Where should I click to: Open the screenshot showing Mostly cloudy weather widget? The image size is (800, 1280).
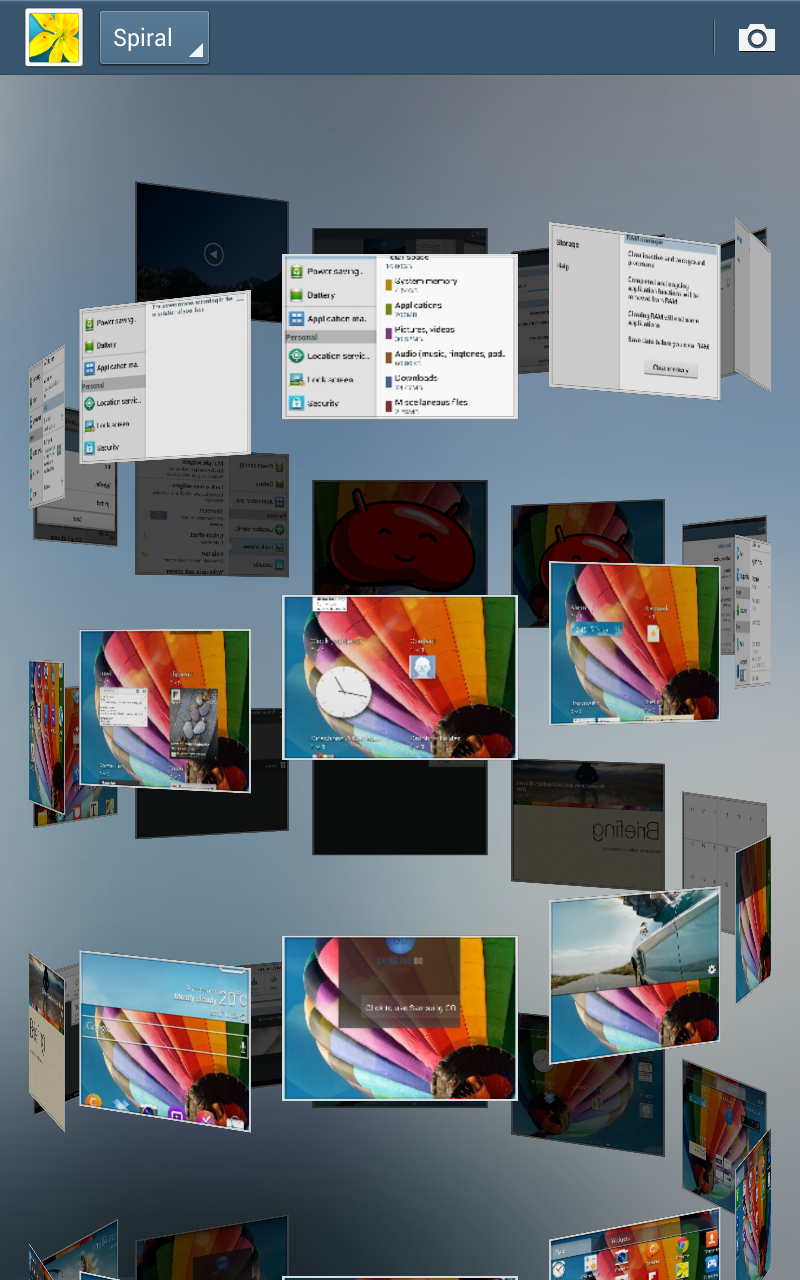click(165, 1040)
